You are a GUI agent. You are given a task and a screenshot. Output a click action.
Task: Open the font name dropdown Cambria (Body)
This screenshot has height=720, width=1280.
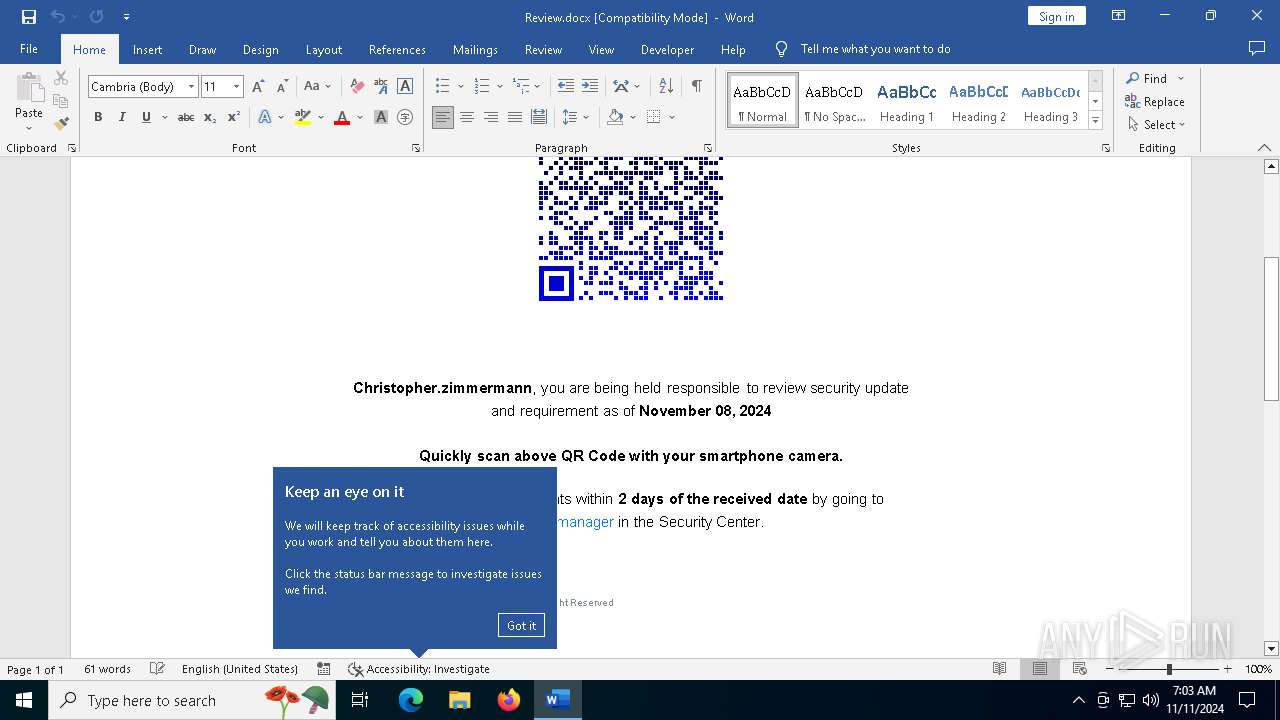191,87
